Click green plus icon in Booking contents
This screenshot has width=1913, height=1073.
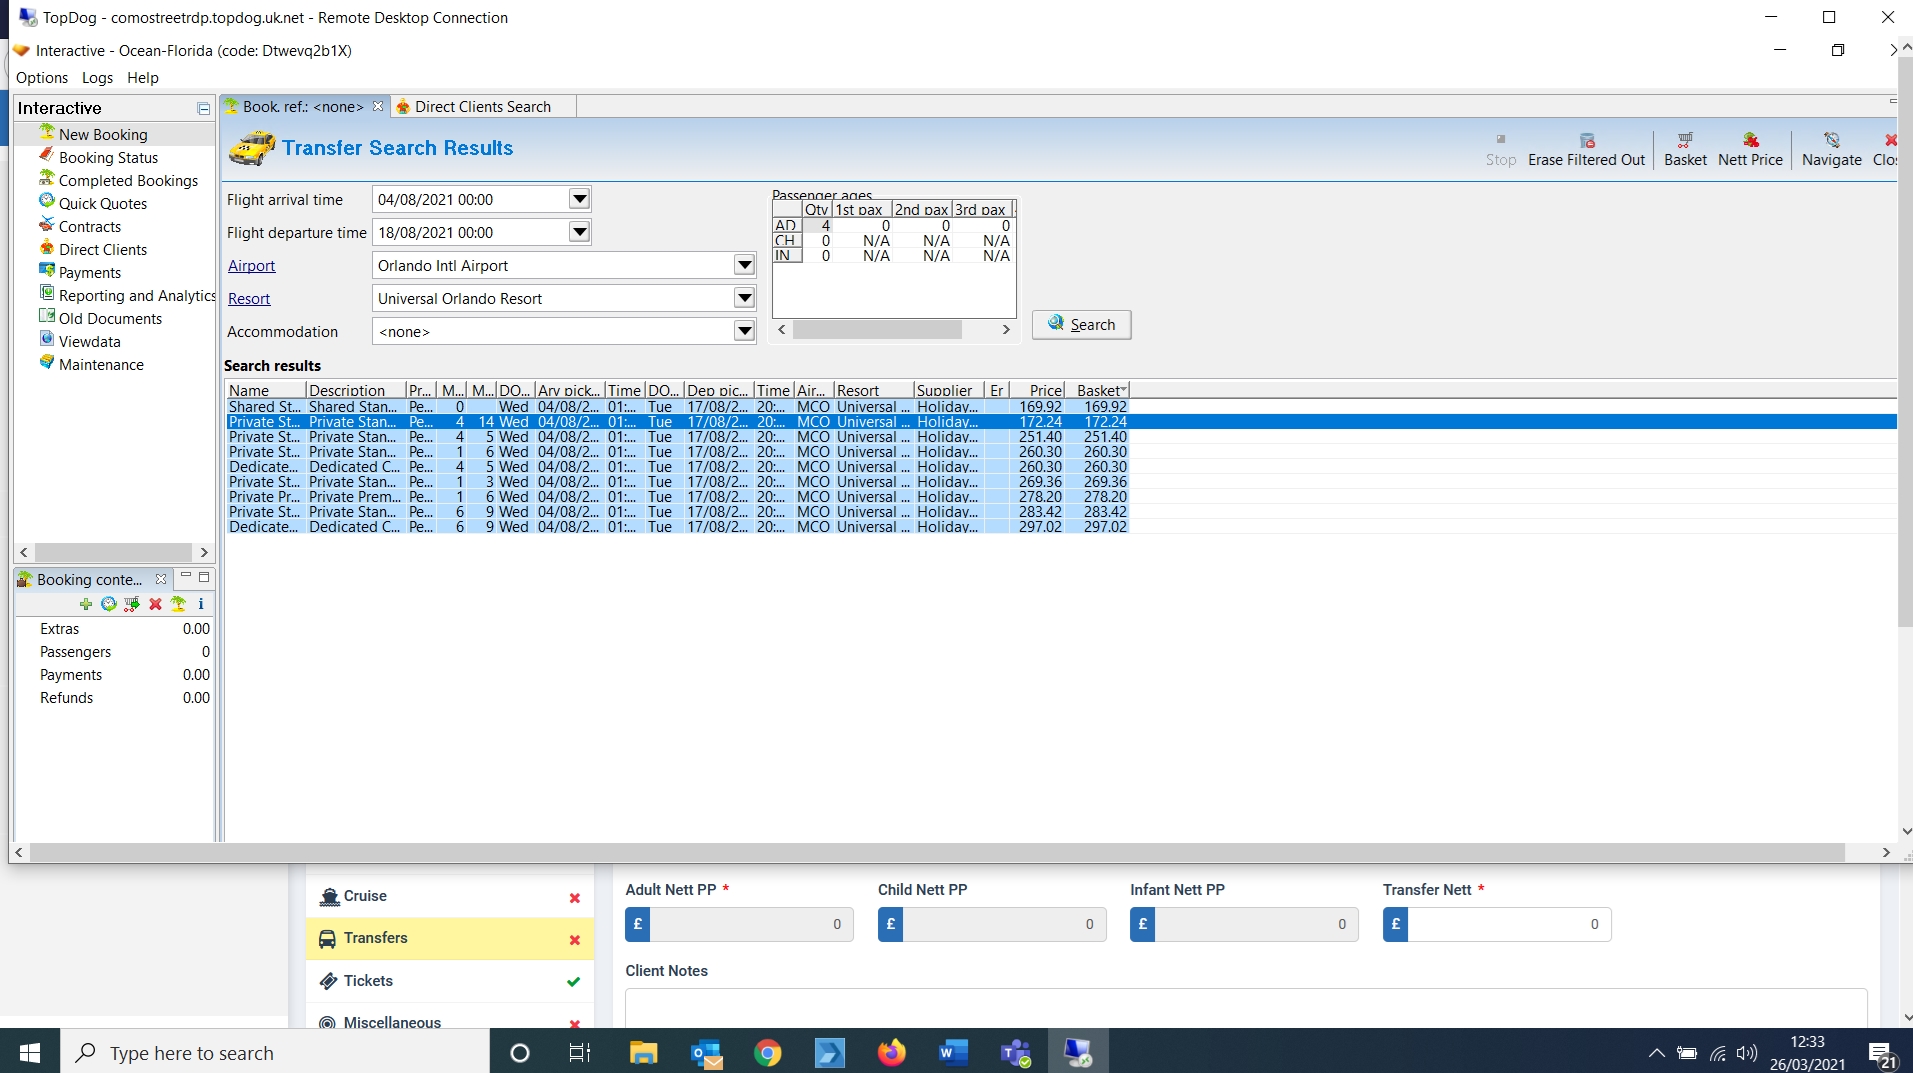(86, 604)
